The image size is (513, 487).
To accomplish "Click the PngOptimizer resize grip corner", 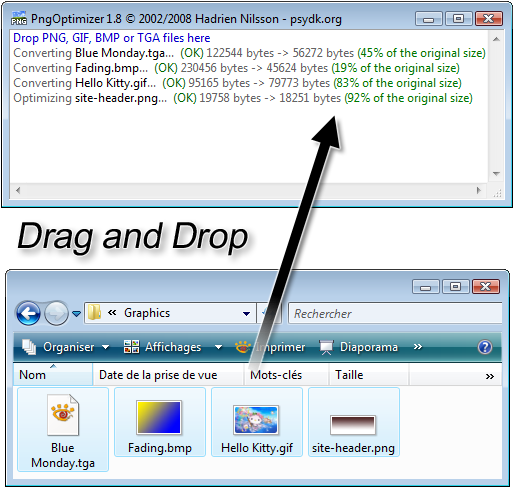I will tap(497, 192).
